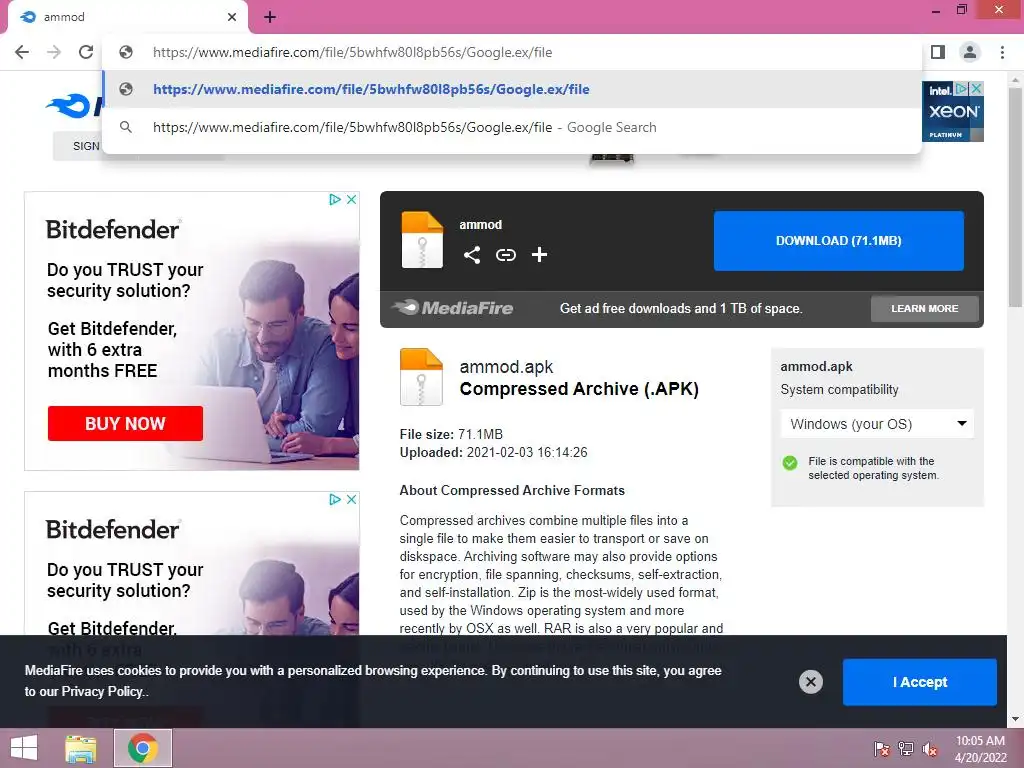Go to the next page with the forward arrow
Image resolution: width=1024 pixels, height=768 pixels.
click(54, 52)
